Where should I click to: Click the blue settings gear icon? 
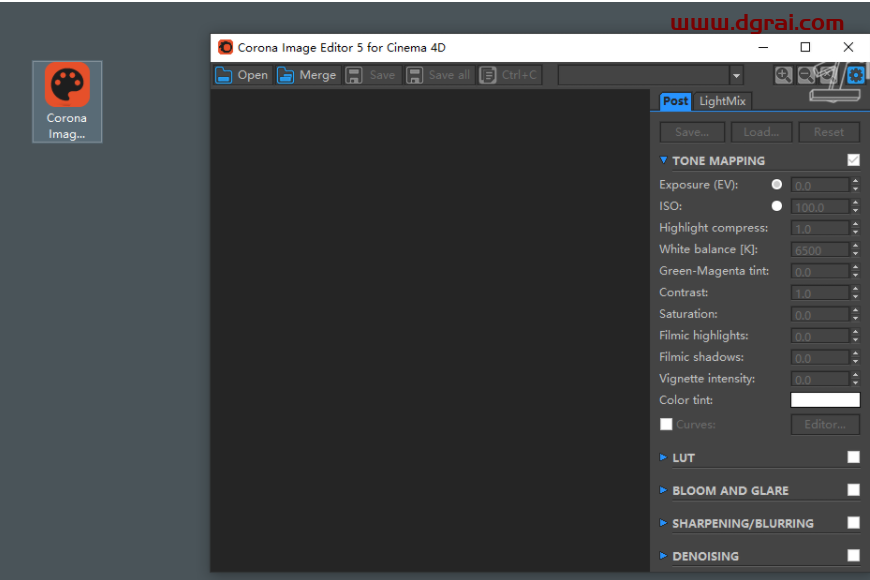point(856,75)
